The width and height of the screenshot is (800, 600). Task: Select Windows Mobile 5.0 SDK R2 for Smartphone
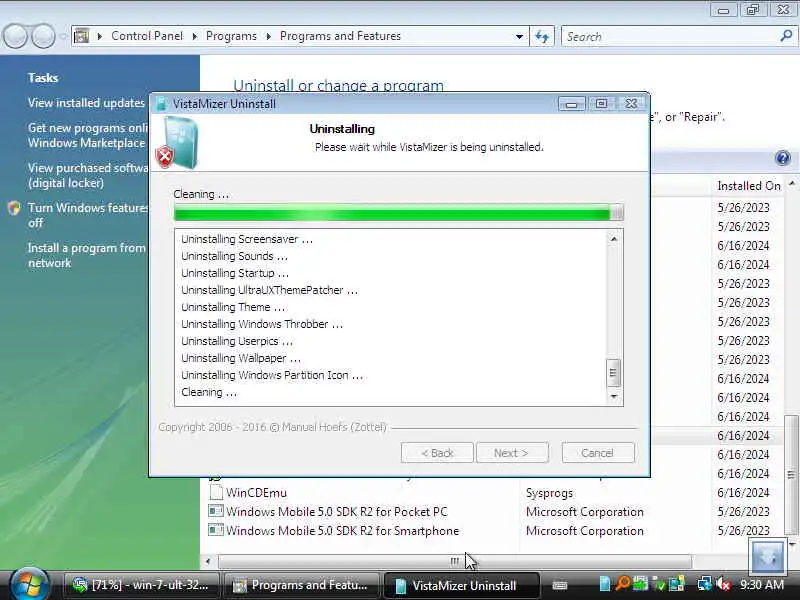click(x=493, y=531)
